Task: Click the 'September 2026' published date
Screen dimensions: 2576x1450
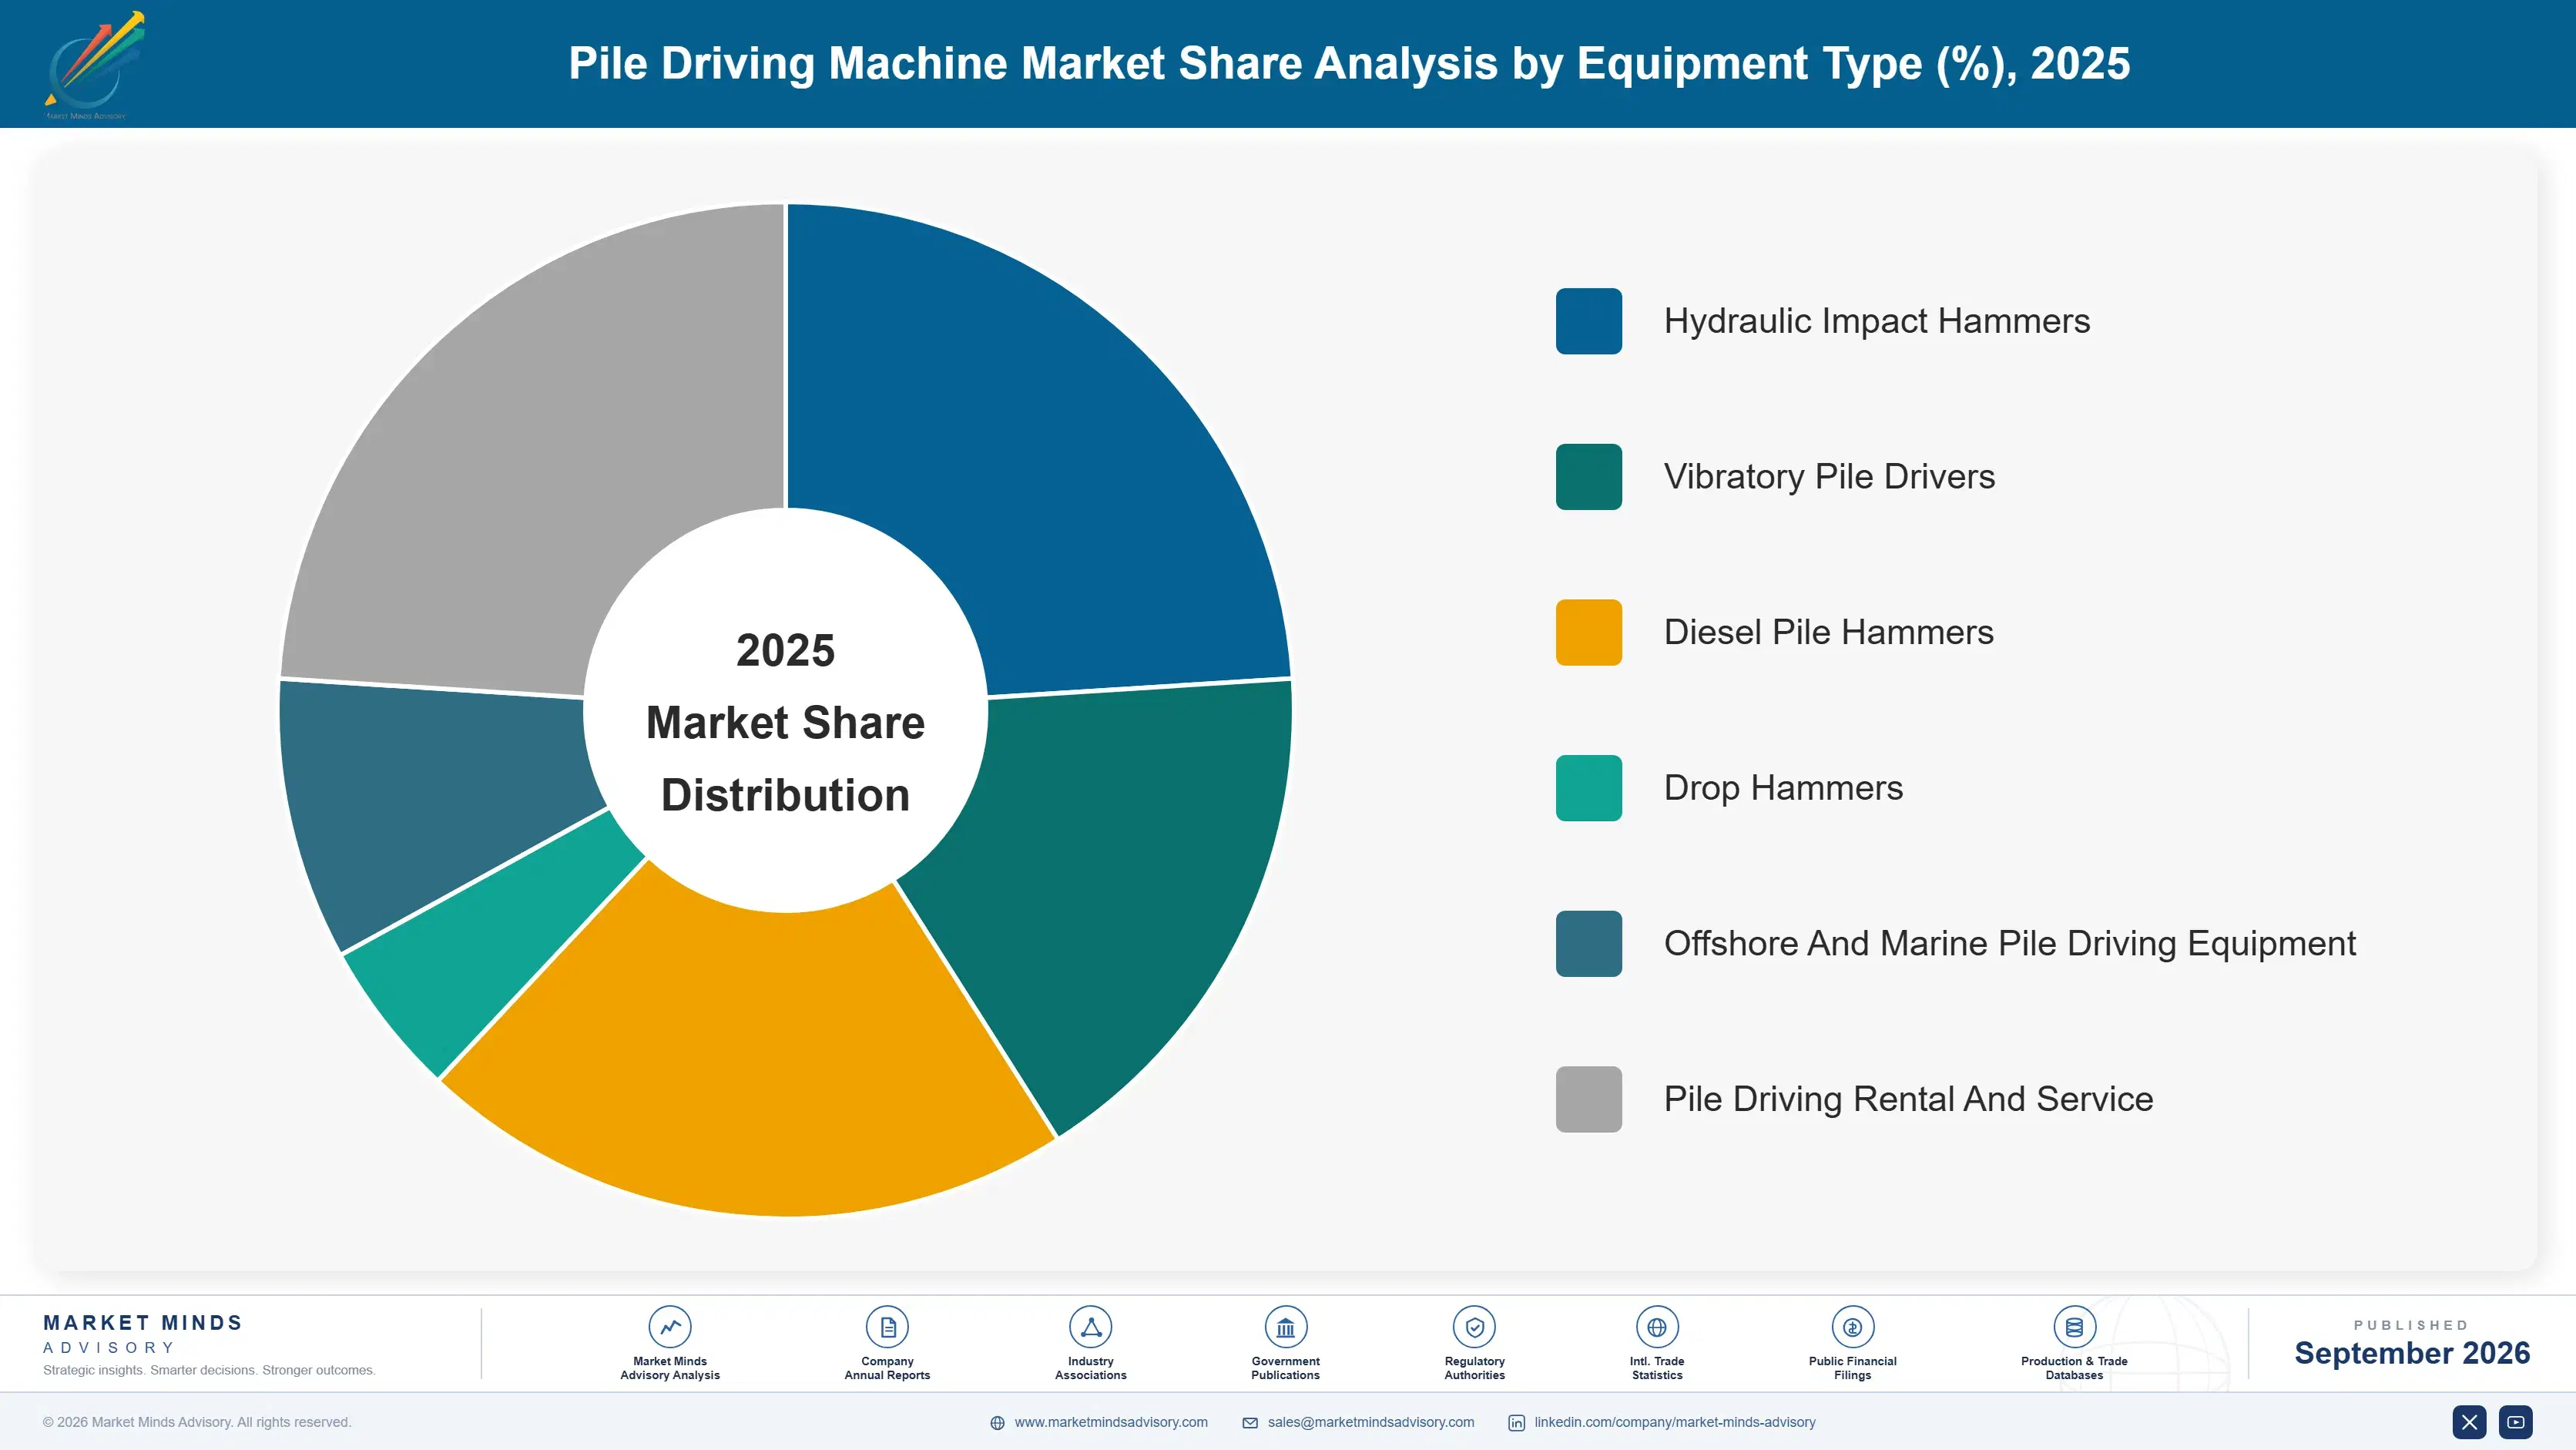Action: pyautogui.click(x=2411, y=1353)
